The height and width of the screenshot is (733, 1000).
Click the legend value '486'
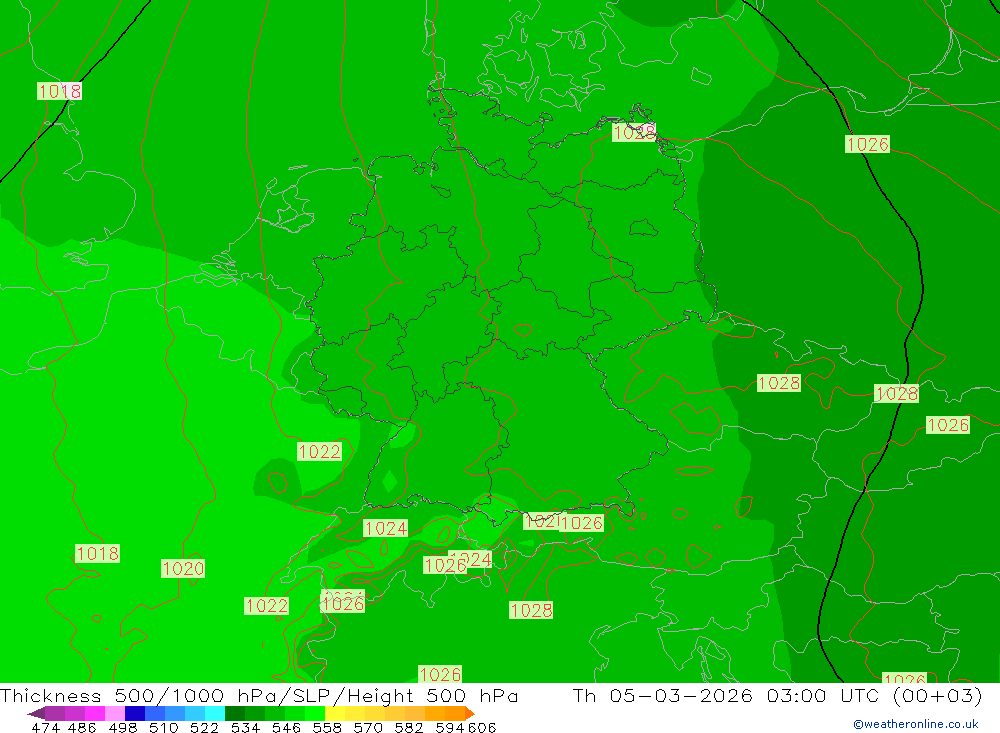coord(82,727)
